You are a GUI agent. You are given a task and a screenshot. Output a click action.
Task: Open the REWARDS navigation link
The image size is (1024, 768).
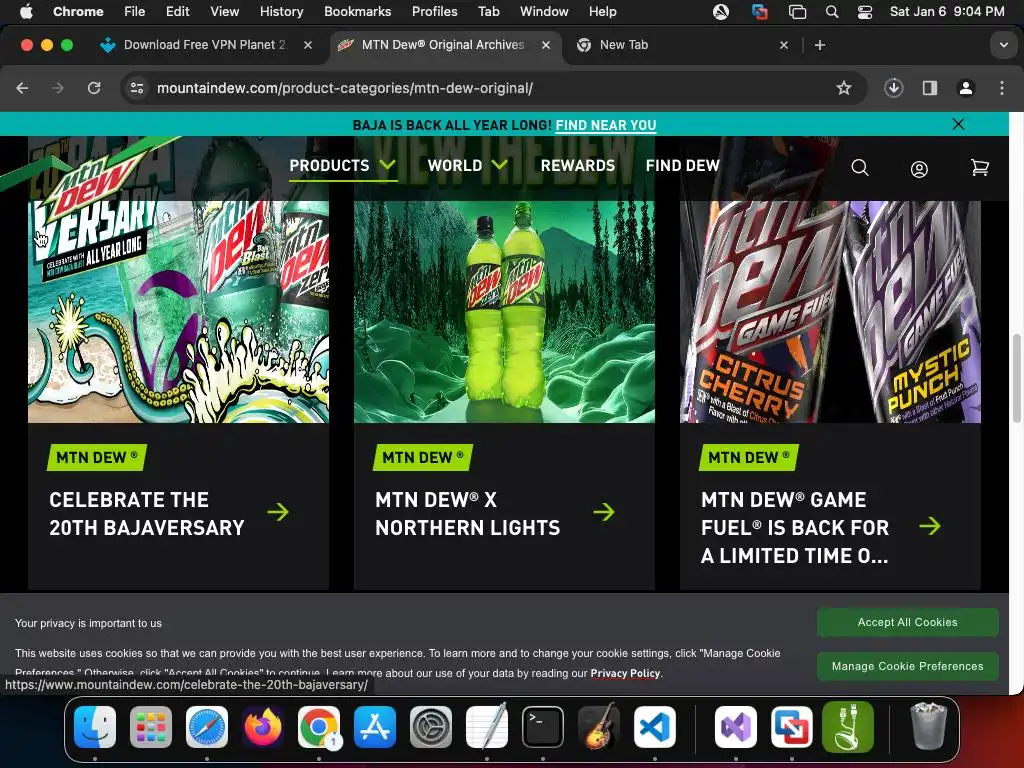coord(578,166)
